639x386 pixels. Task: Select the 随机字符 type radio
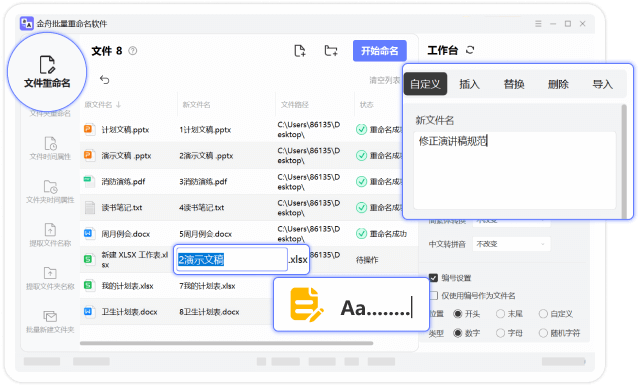point(543,333)
